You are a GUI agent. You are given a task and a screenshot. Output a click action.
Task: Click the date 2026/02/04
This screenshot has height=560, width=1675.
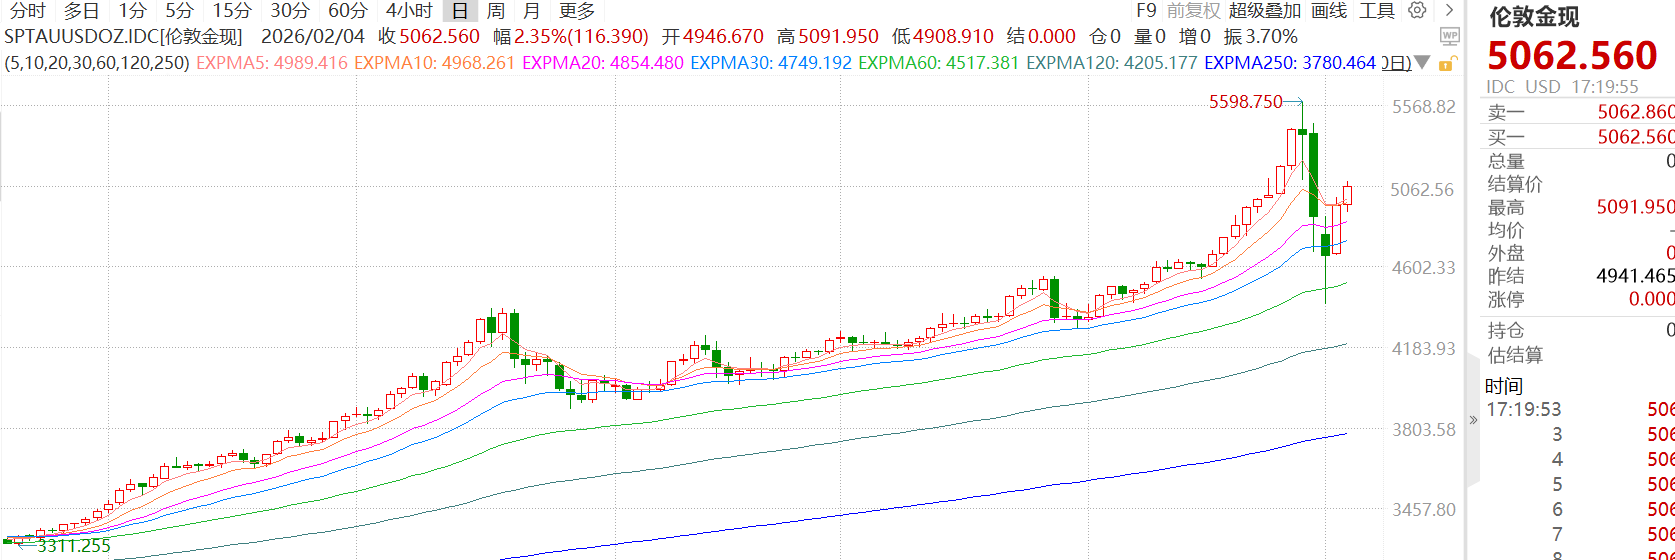click(313, 37)
